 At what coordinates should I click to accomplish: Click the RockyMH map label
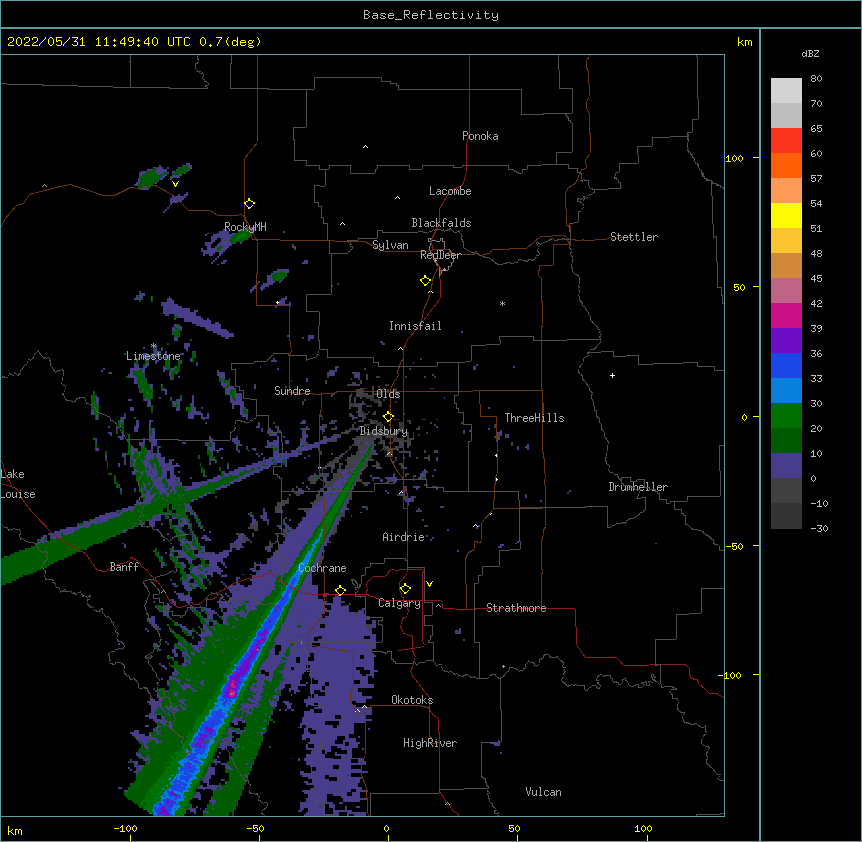(245, 227)
